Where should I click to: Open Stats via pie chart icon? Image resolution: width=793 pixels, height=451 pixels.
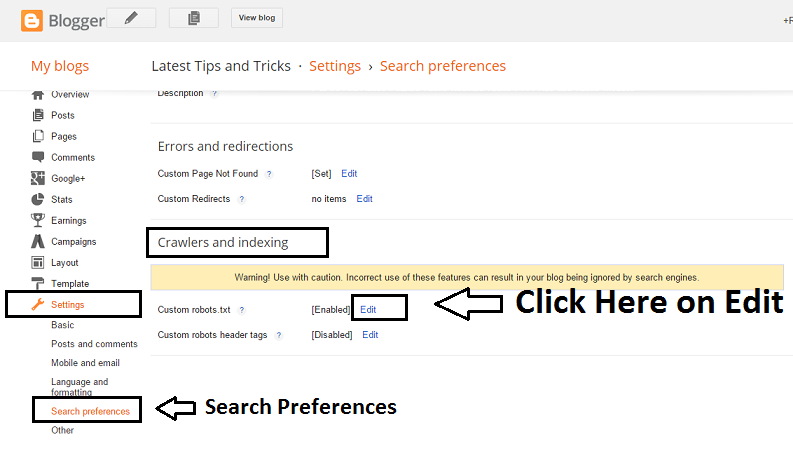coord(37,199)
